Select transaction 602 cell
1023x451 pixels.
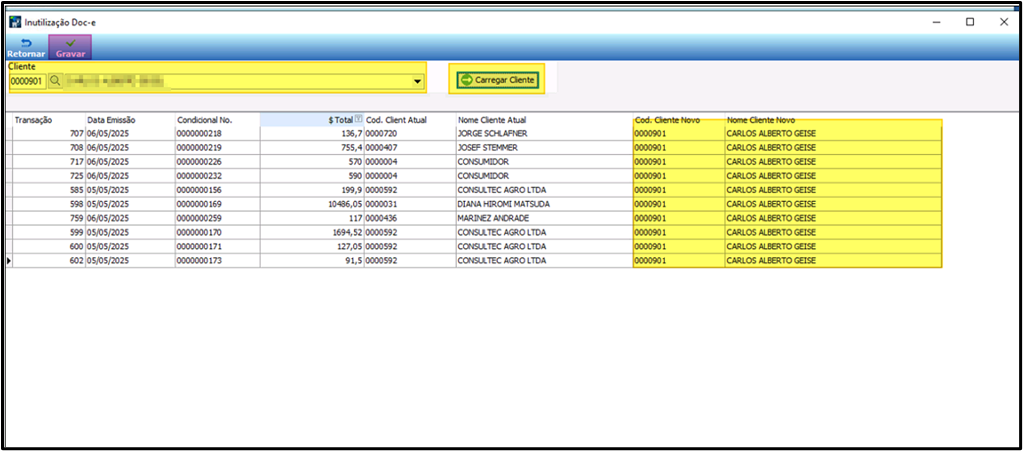tap(49, 260)
